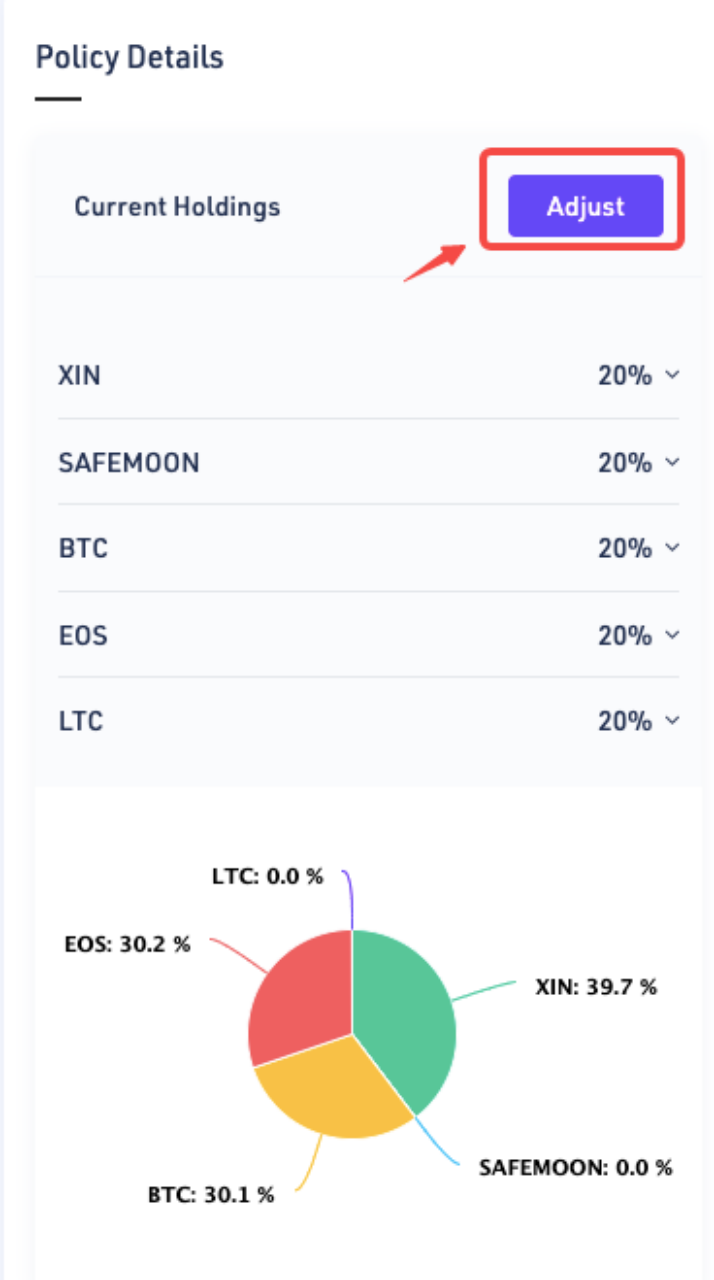Image resolution: width=714 pixels, height=1280 pixels.
Task: Click the Current Holdings heading
Action: pos(177,207)
